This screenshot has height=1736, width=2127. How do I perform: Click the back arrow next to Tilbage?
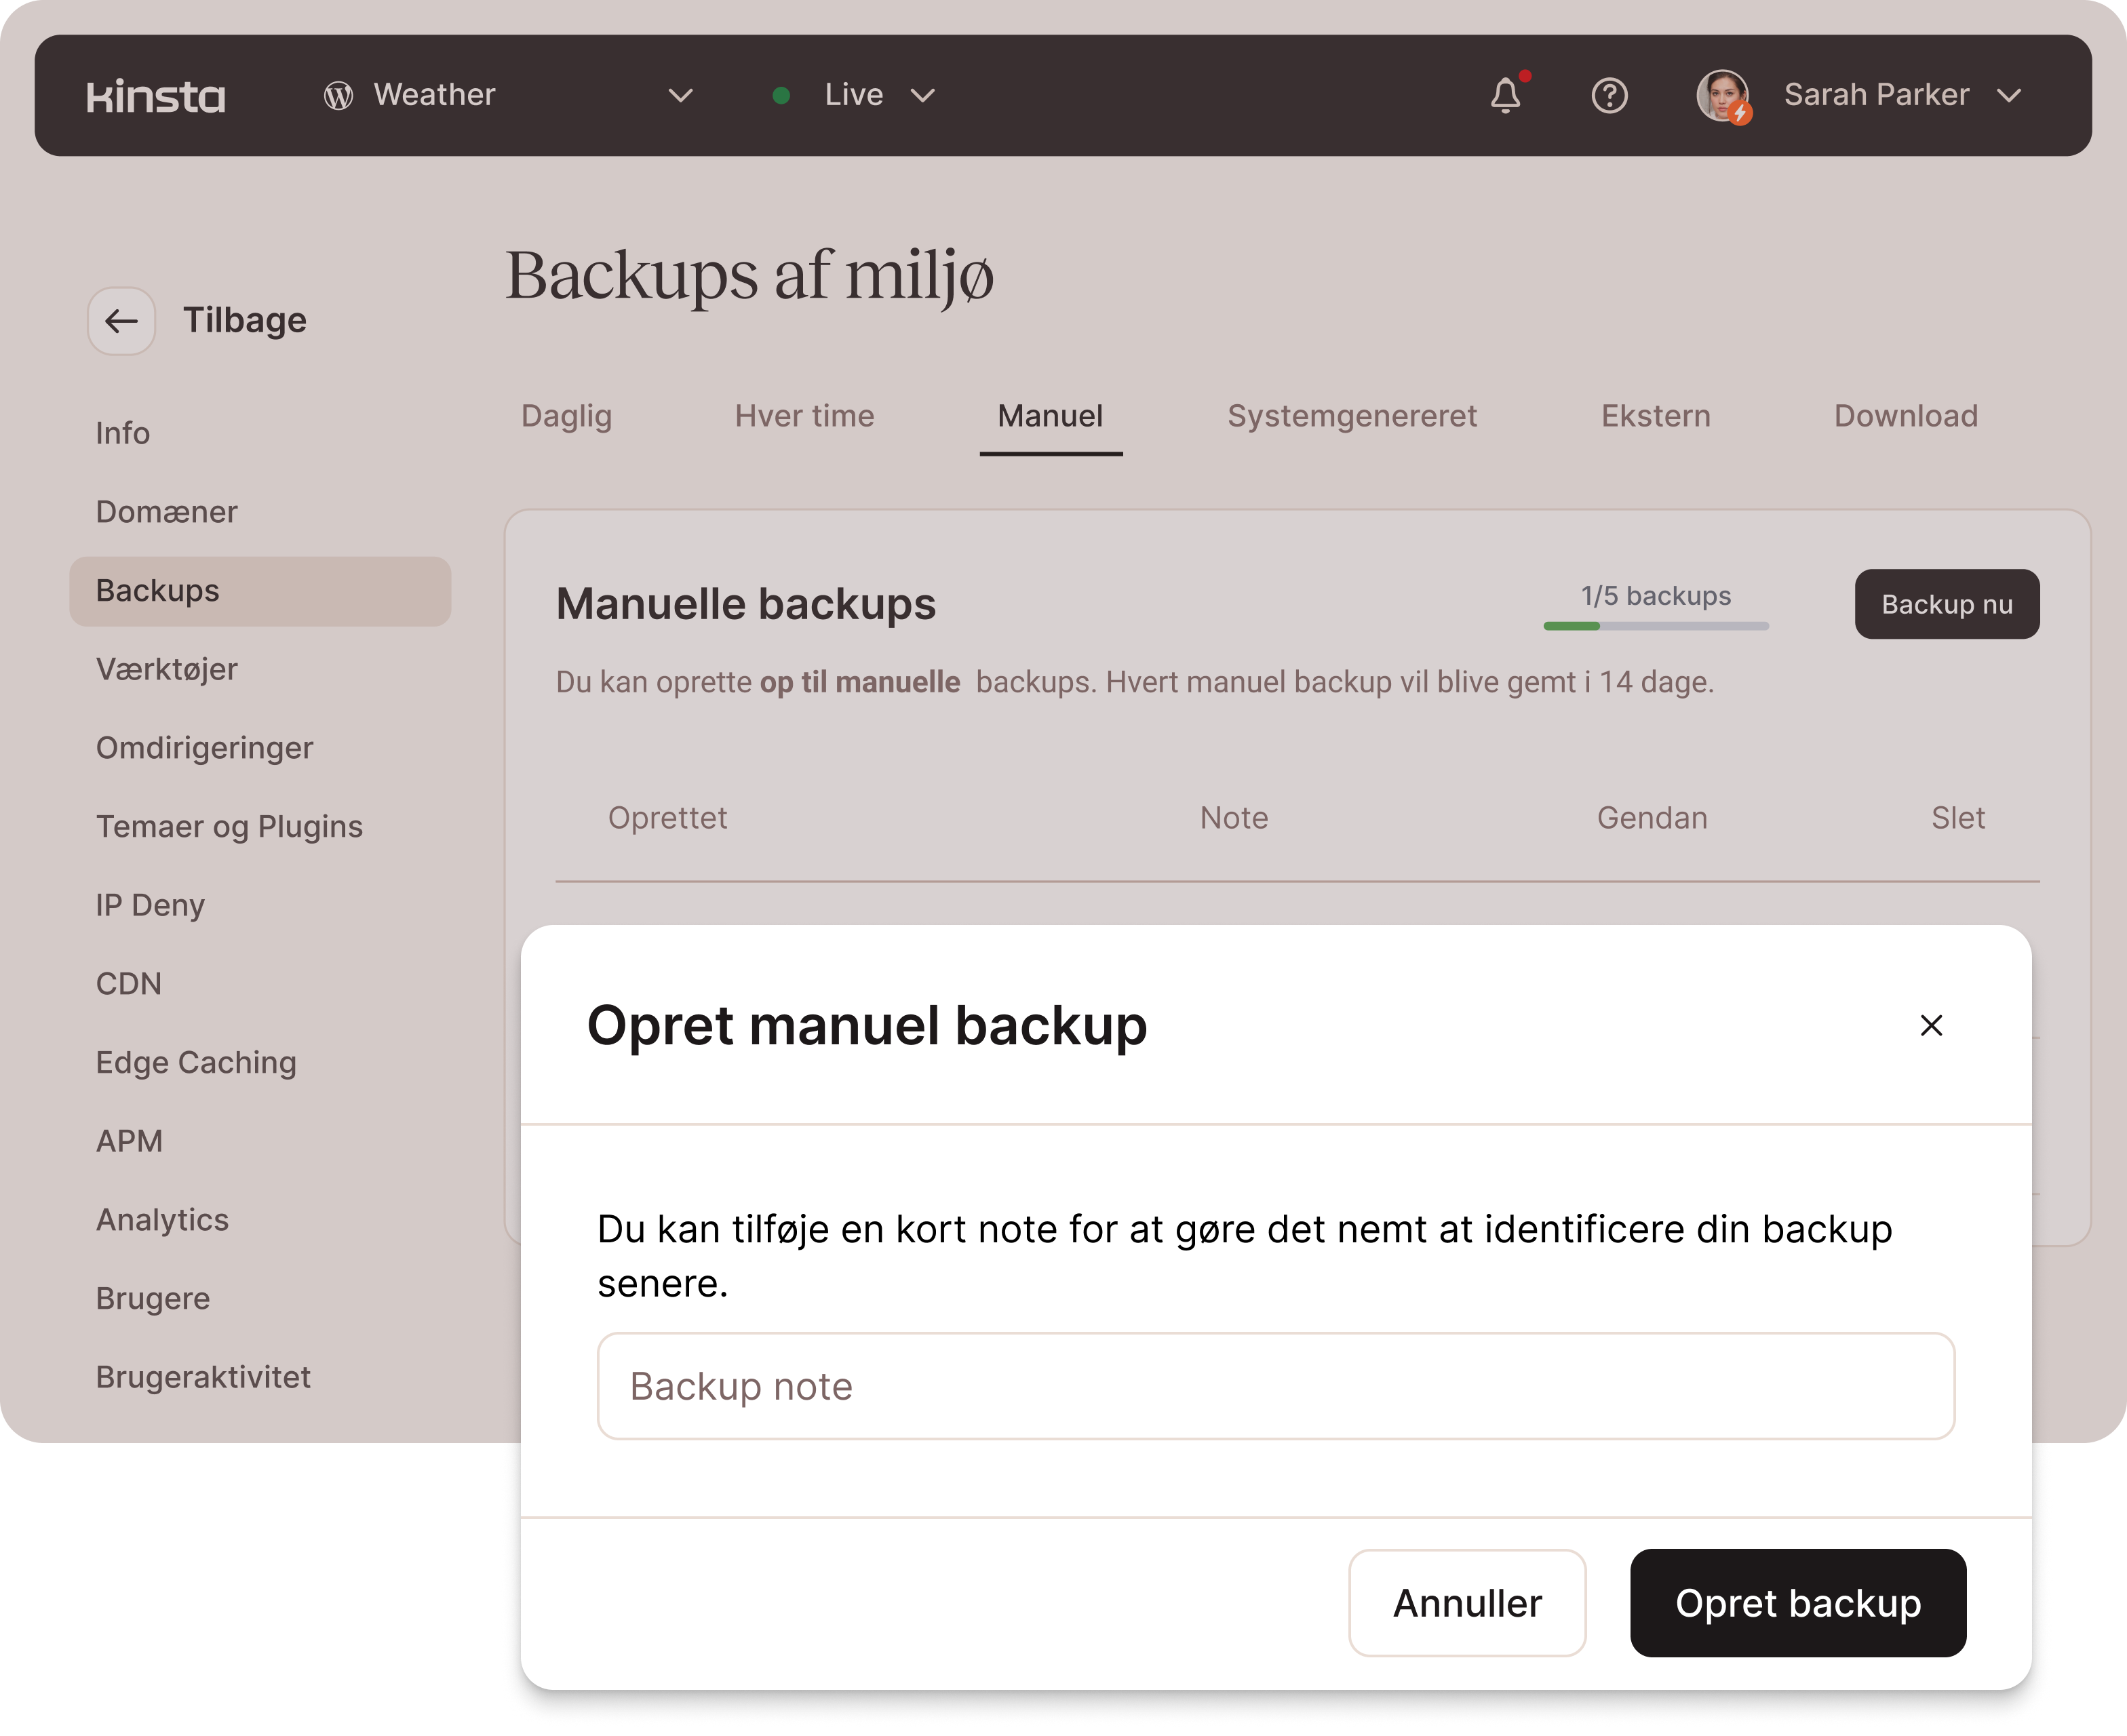[x=122, y=321]
